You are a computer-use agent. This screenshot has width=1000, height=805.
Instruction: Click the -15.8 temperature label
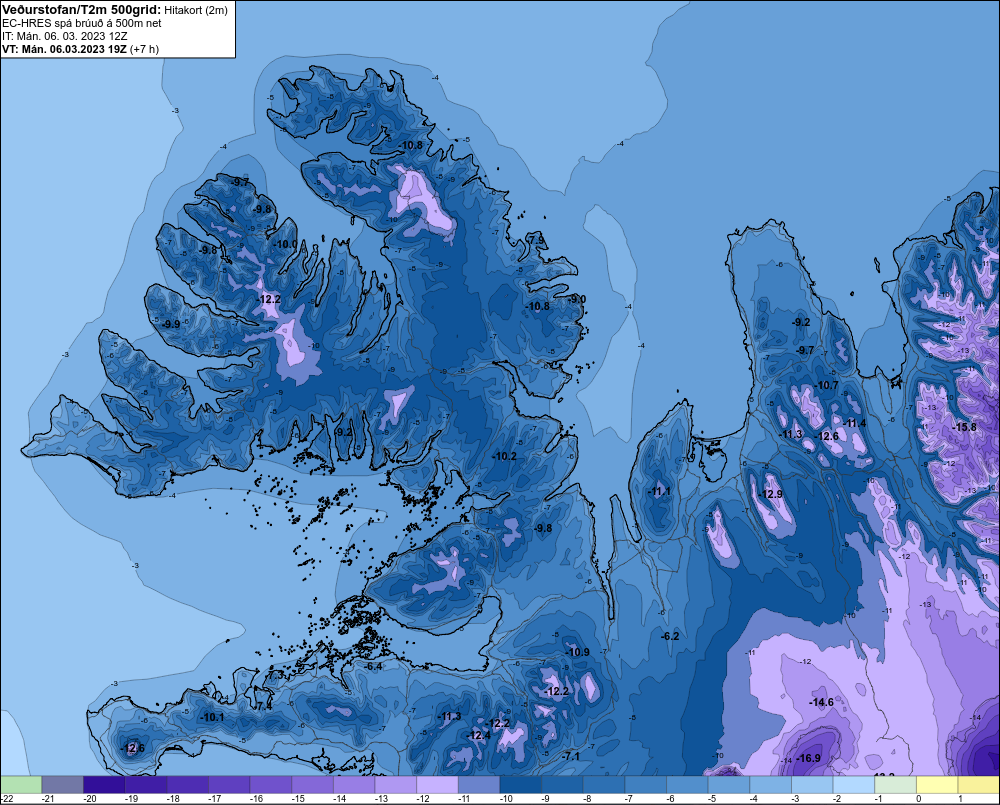(x=964, y=427)
